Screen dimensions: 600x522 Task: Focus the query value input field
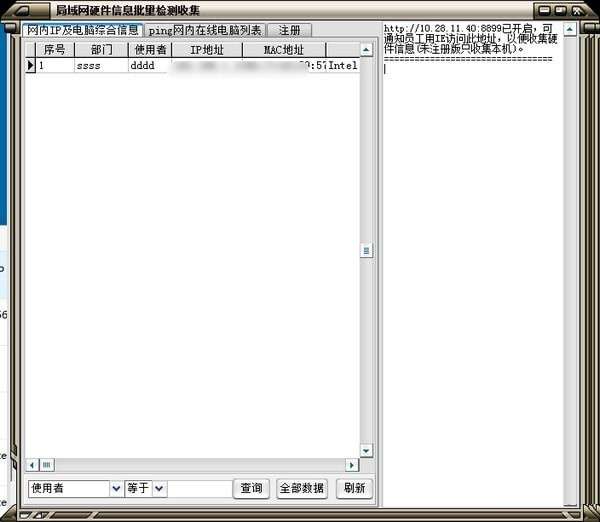pyautogui.click(x=200, y=488)
